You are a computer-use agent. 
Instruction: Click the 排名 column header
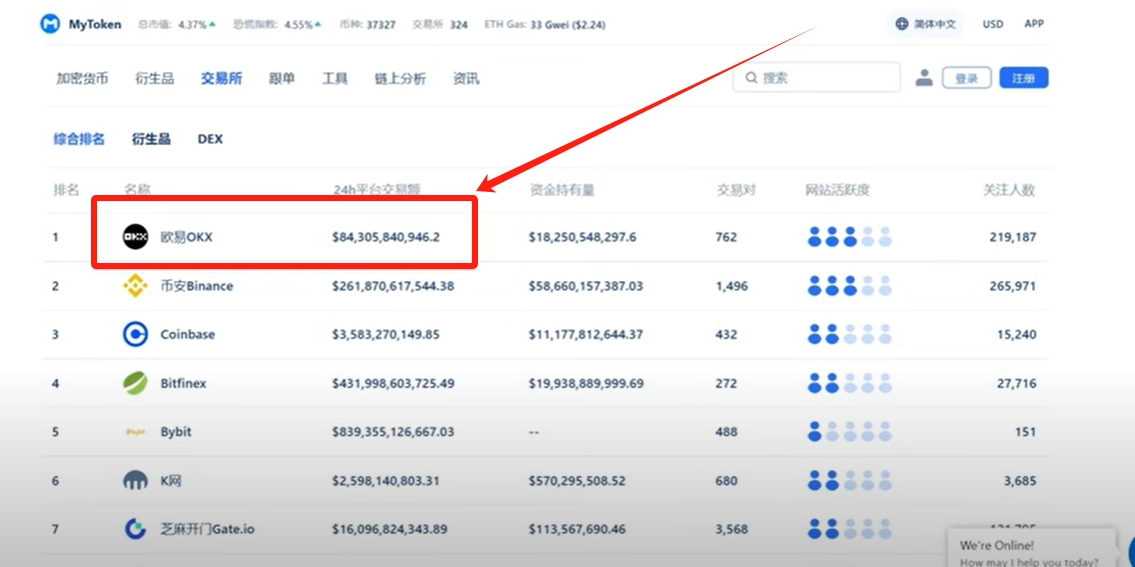click(x=66, y=190)
